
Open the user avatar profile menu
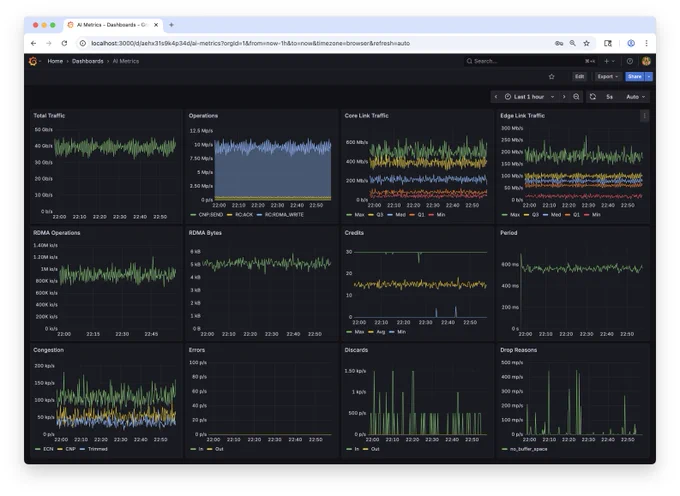coord(646,61)
